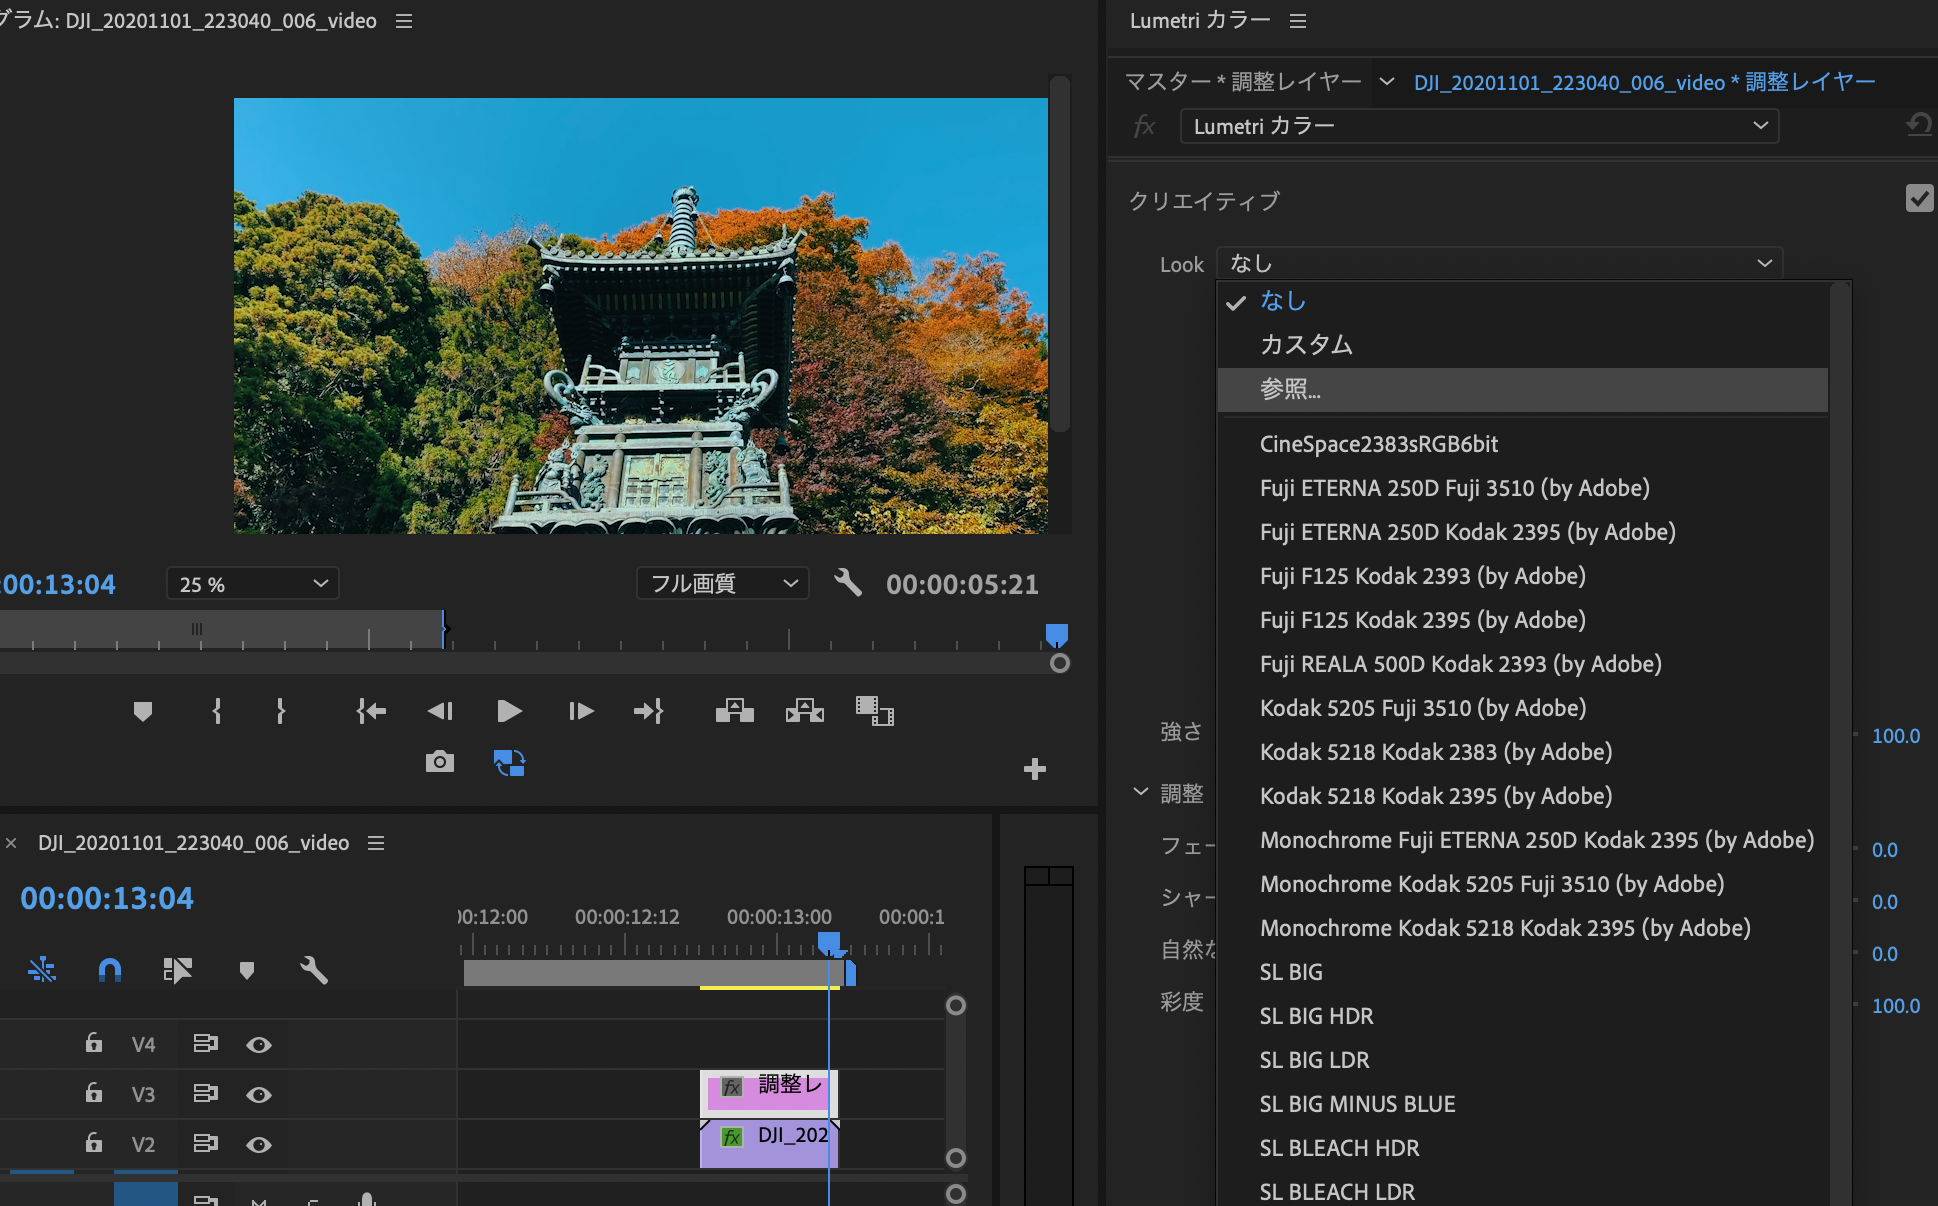Click program monitor playhead marker
The width and height of the screenshot is (1938, 1206).
[1057, 634]
